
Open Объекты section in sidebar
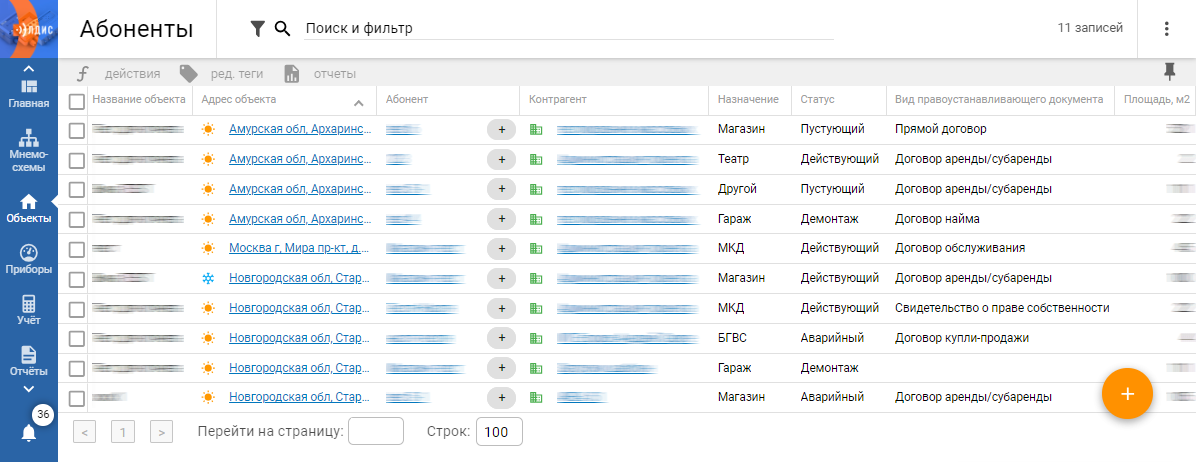(x=29, y=209)
